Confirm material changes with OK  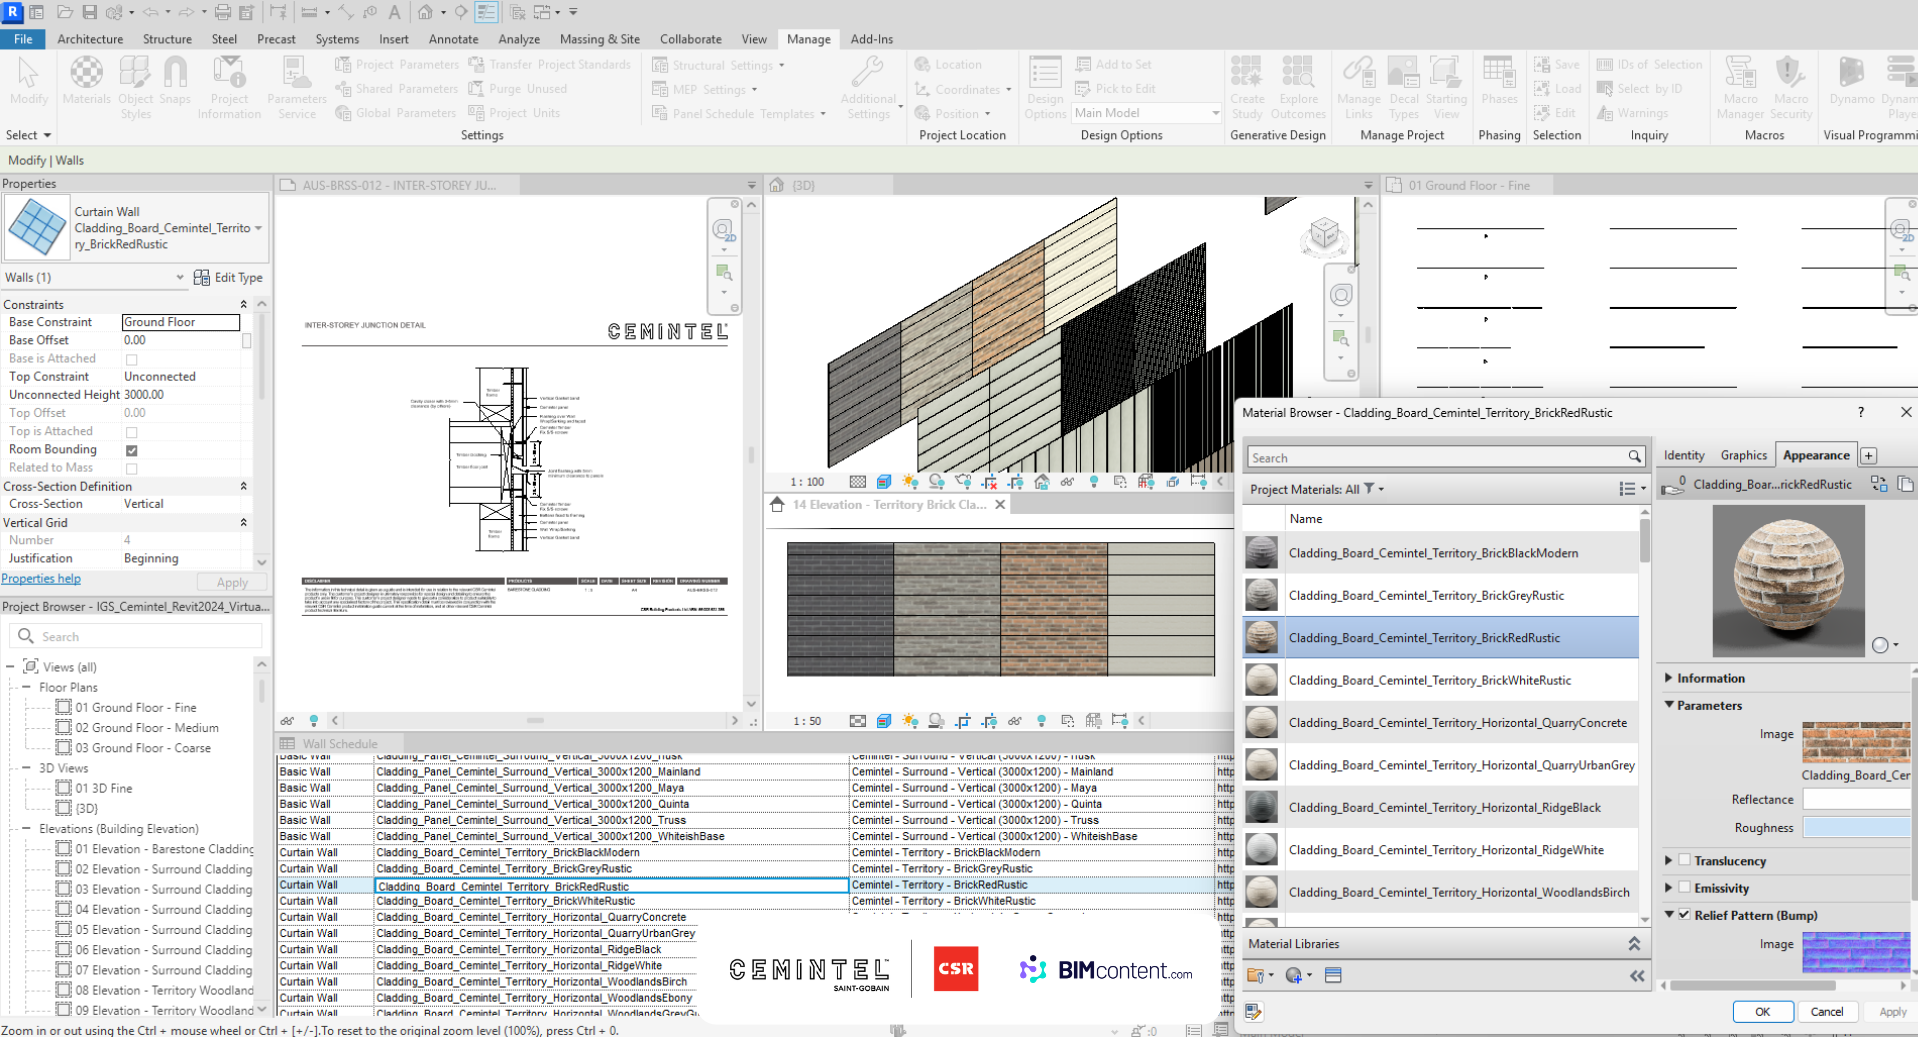tap(1762, 1011)
